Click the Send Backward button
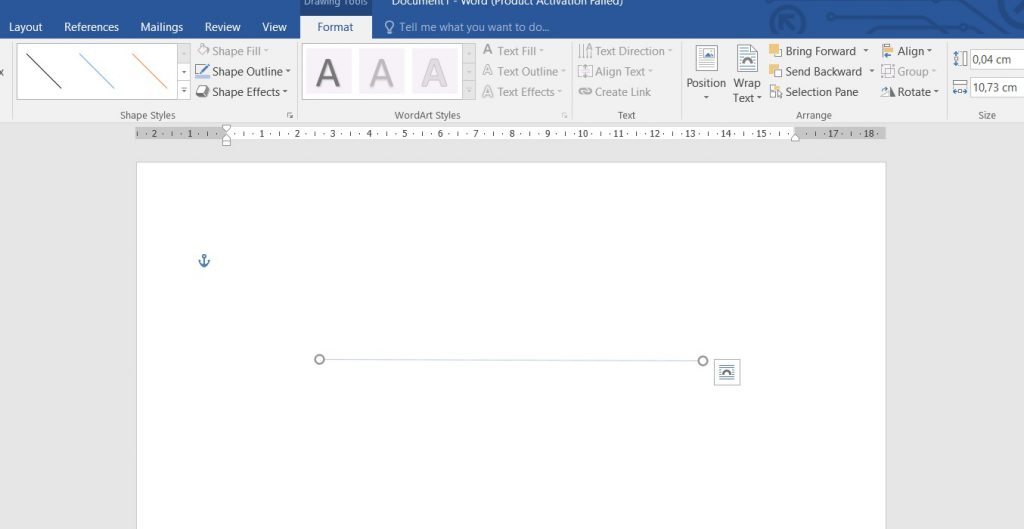 [x=816, y=71]
